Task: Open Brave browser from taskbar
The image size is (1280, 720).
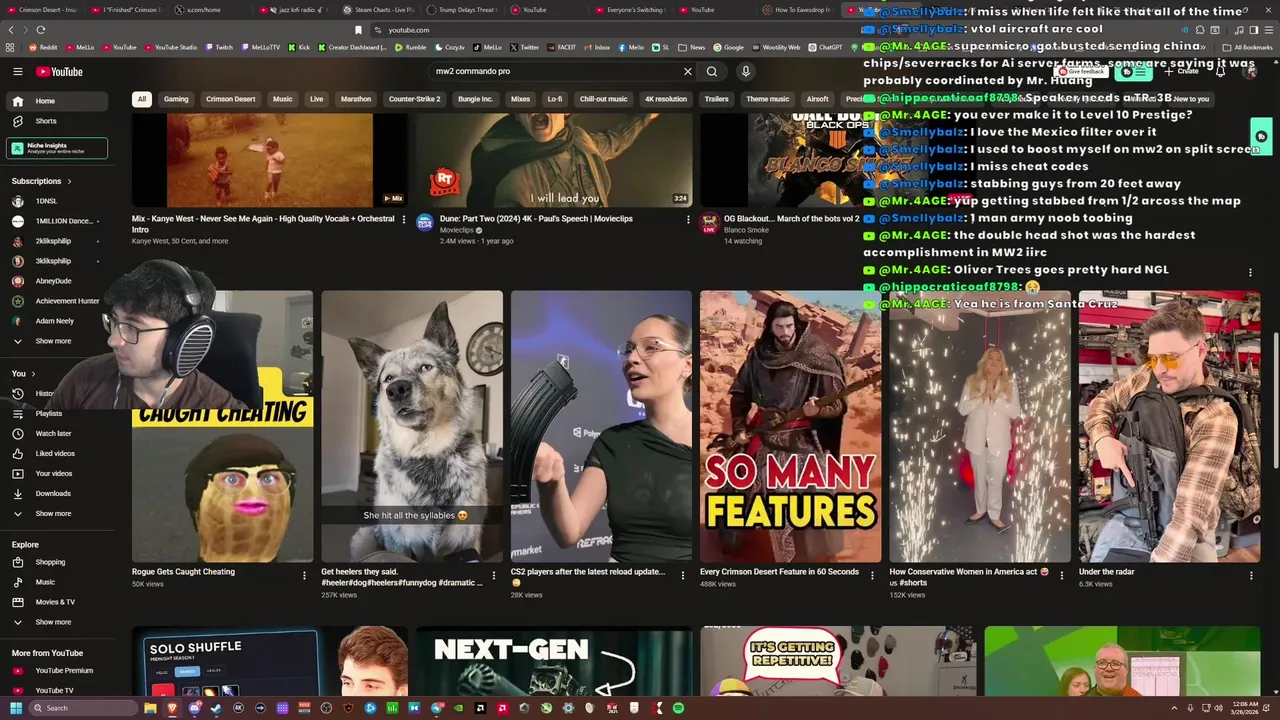Action: [172, 708]
